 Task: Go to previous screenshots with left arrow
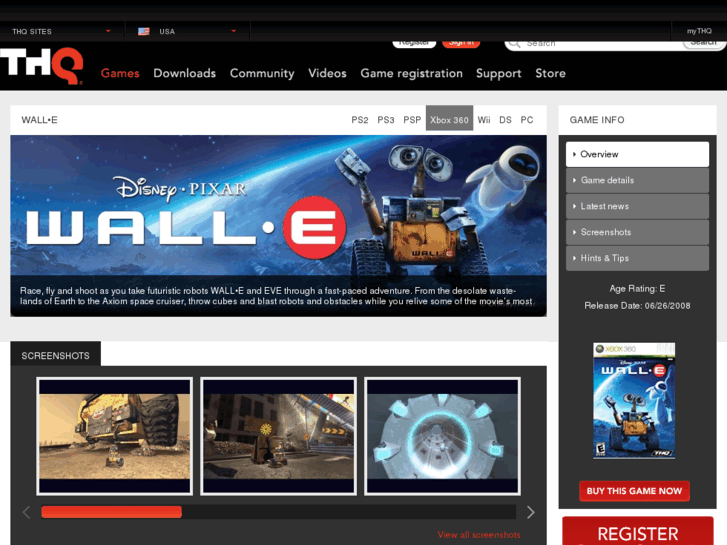[x=26, y=512]
